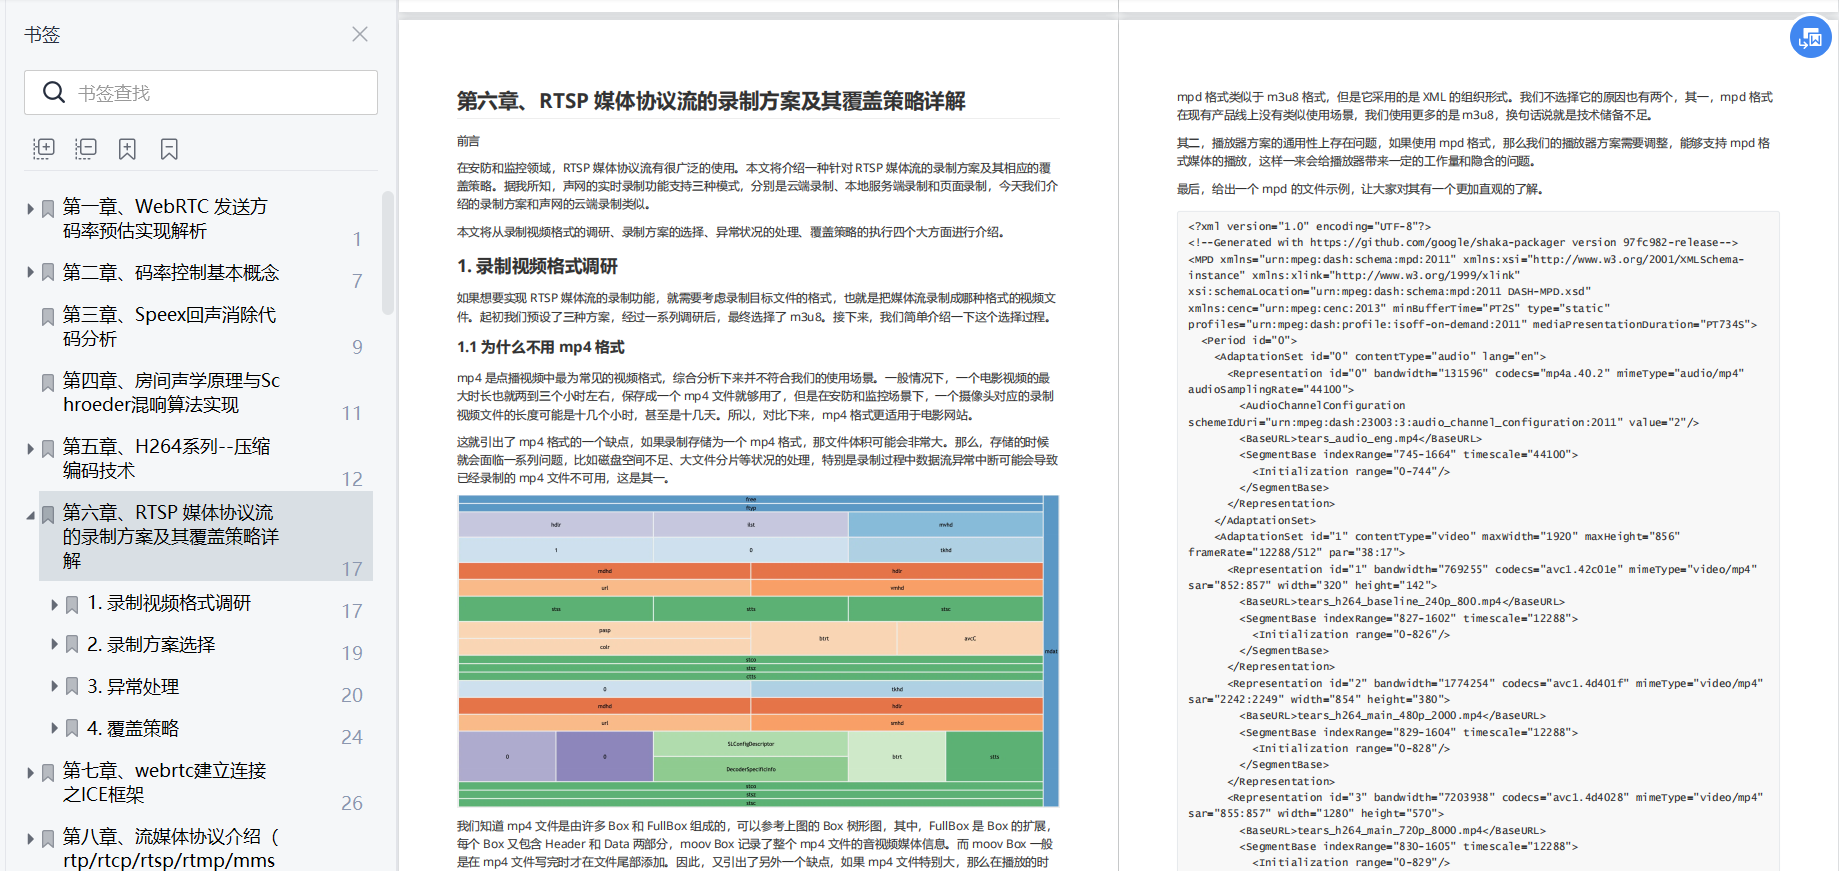Click bookmark flag icon beside 第五章
This screenshot has width=1839, height=871.
click(48, 449)
